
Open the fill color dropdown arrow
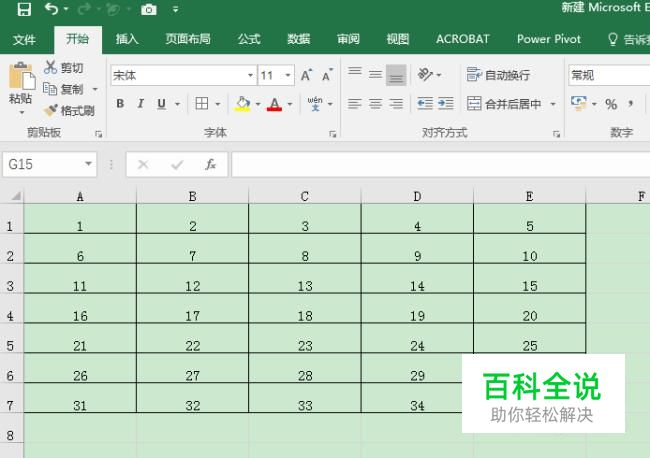click(258, 104)
